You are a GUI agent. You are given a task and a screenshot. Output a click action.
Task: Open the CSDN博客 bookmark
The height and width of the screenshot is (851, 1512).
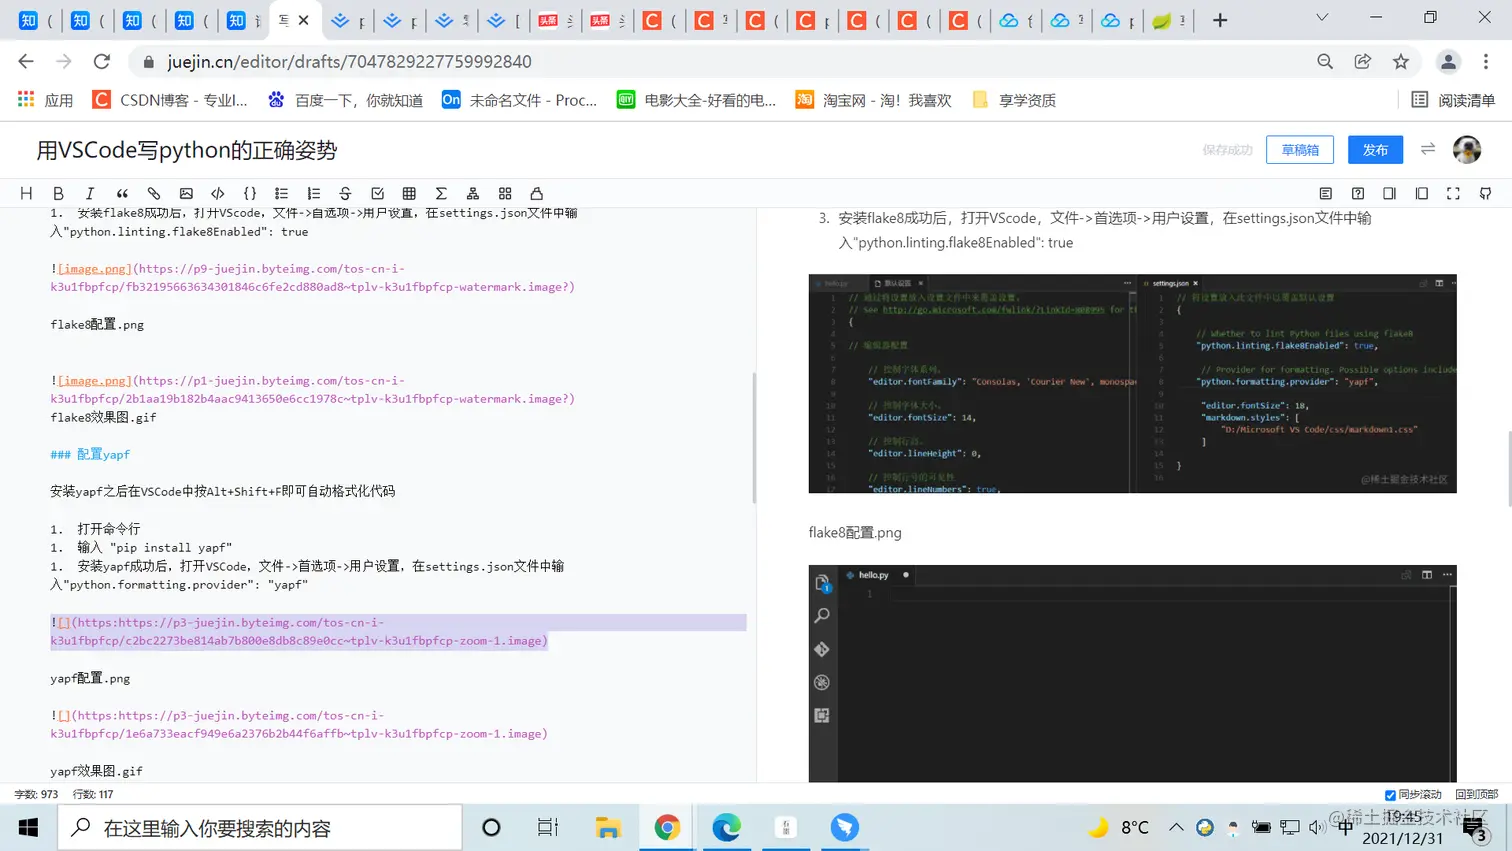(x=170, y=100)
